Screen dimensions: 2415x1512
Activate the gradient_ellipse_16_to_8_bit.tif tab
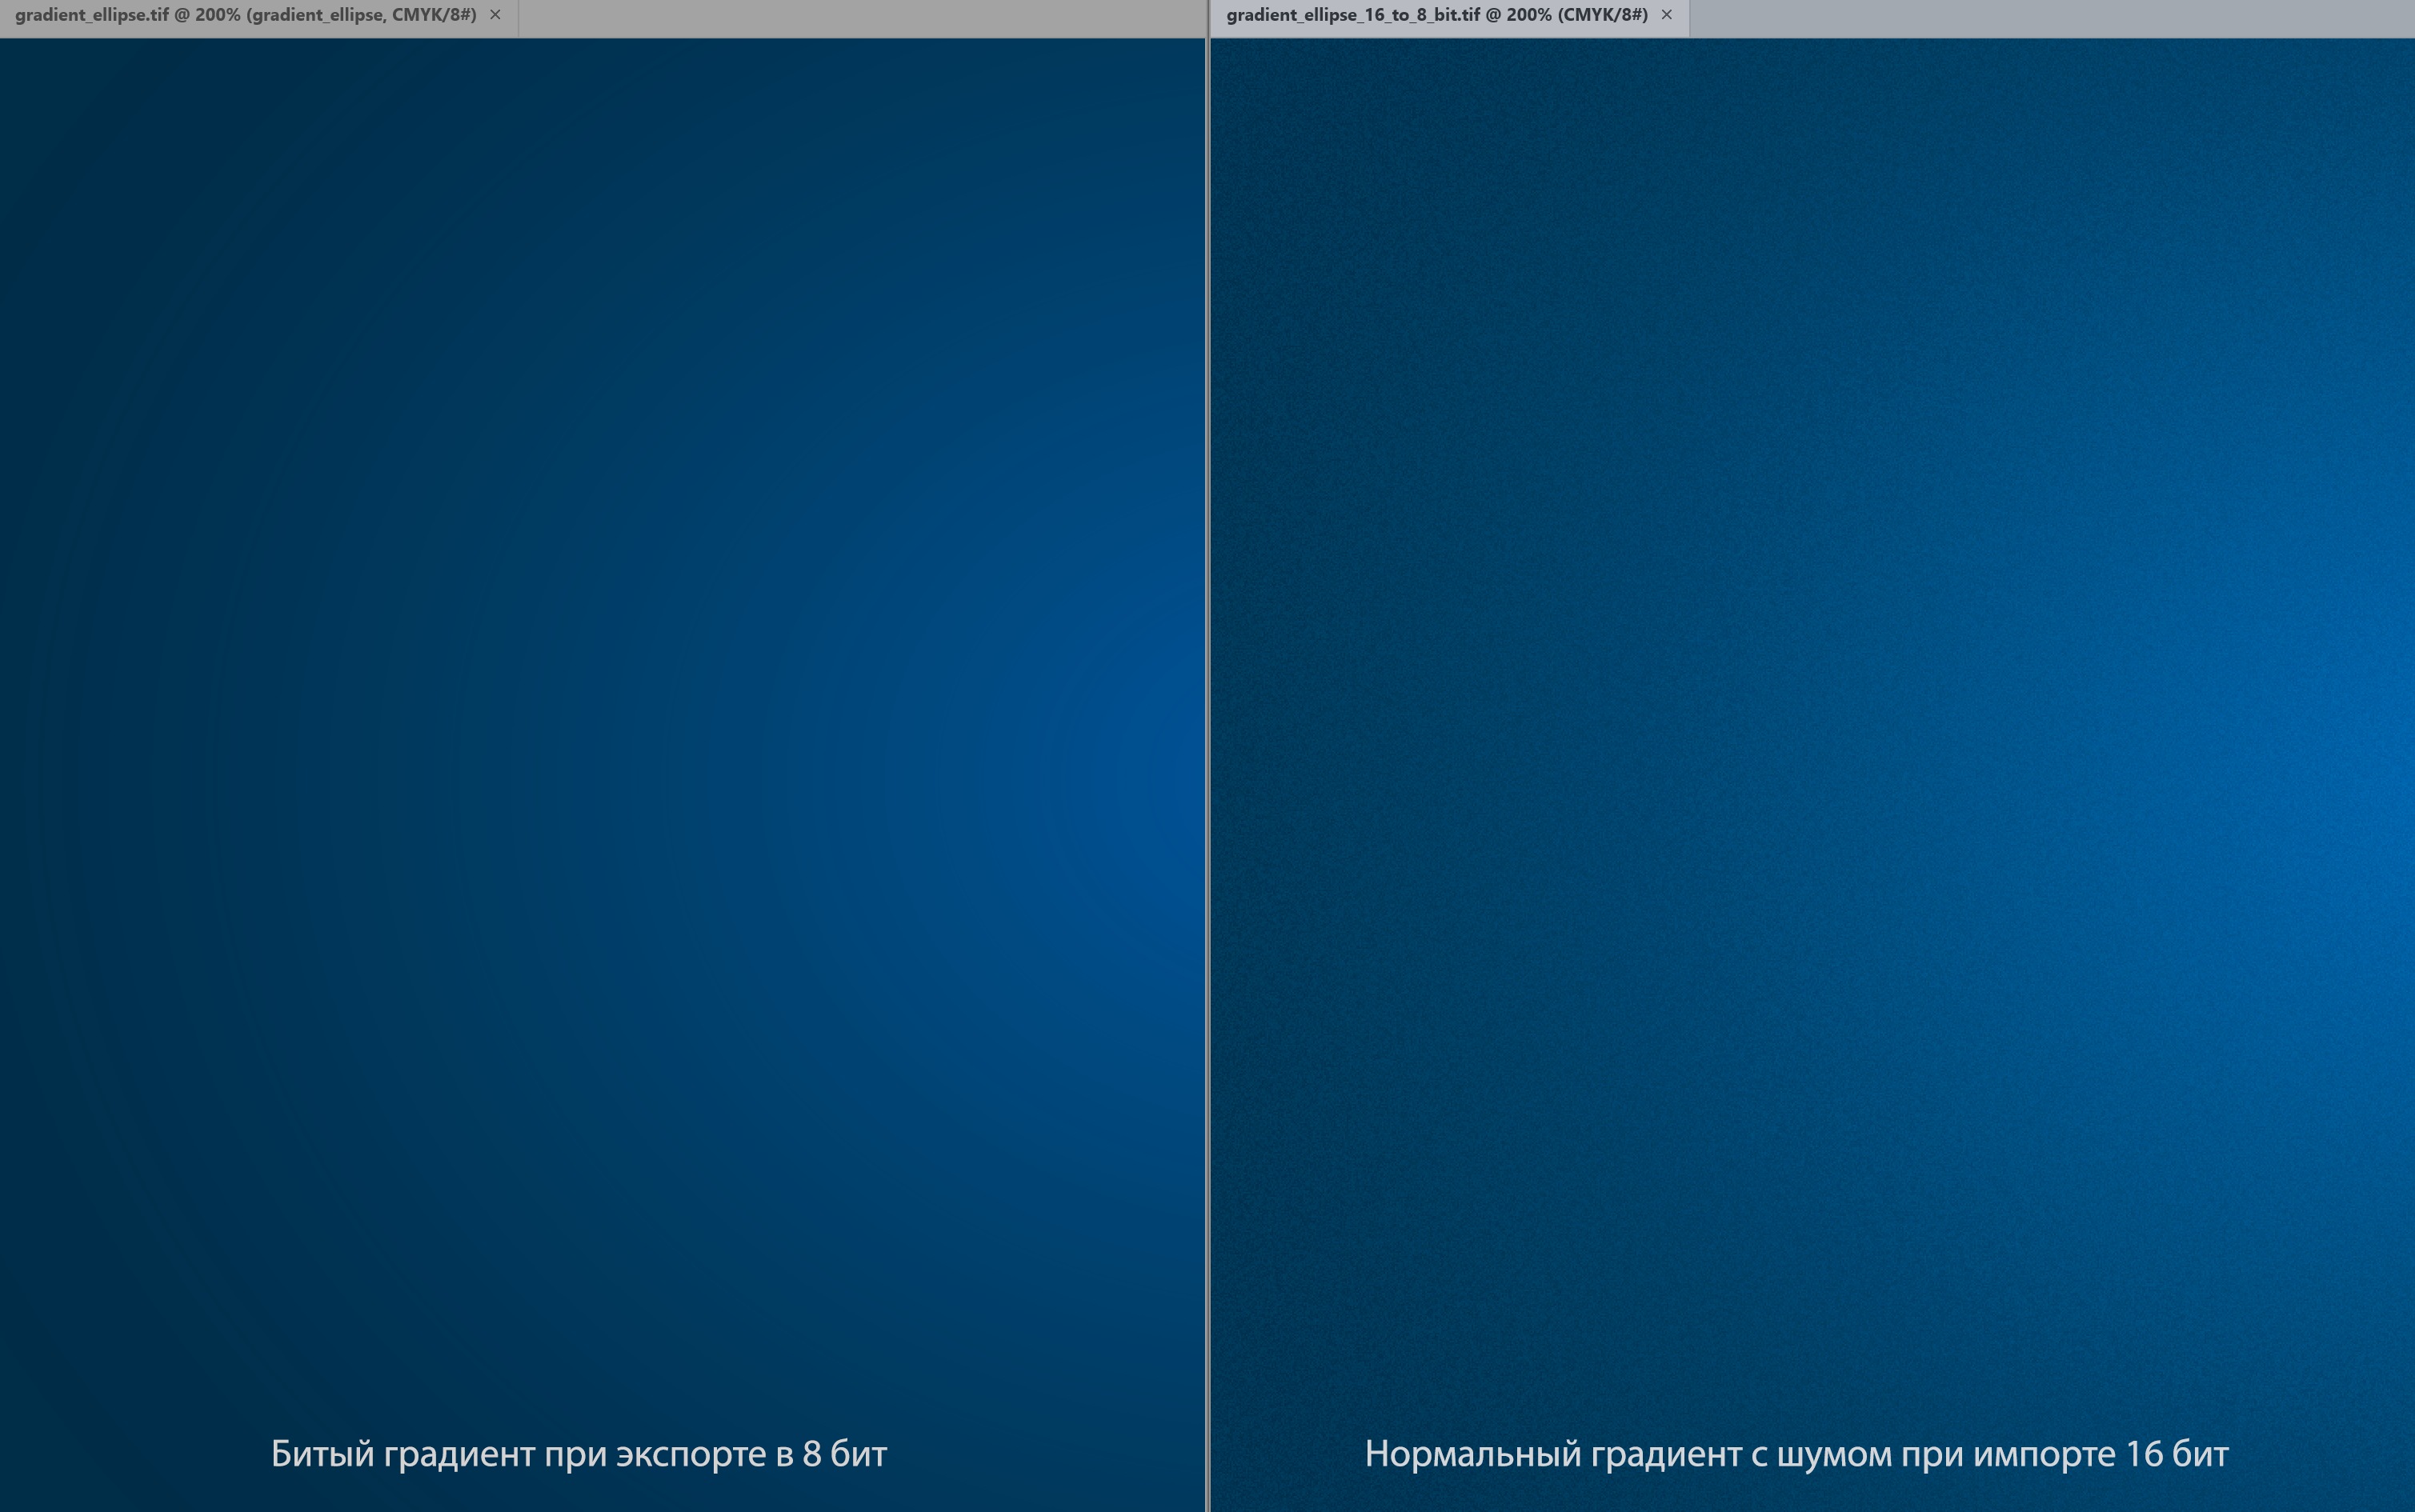pos(1436,15)
